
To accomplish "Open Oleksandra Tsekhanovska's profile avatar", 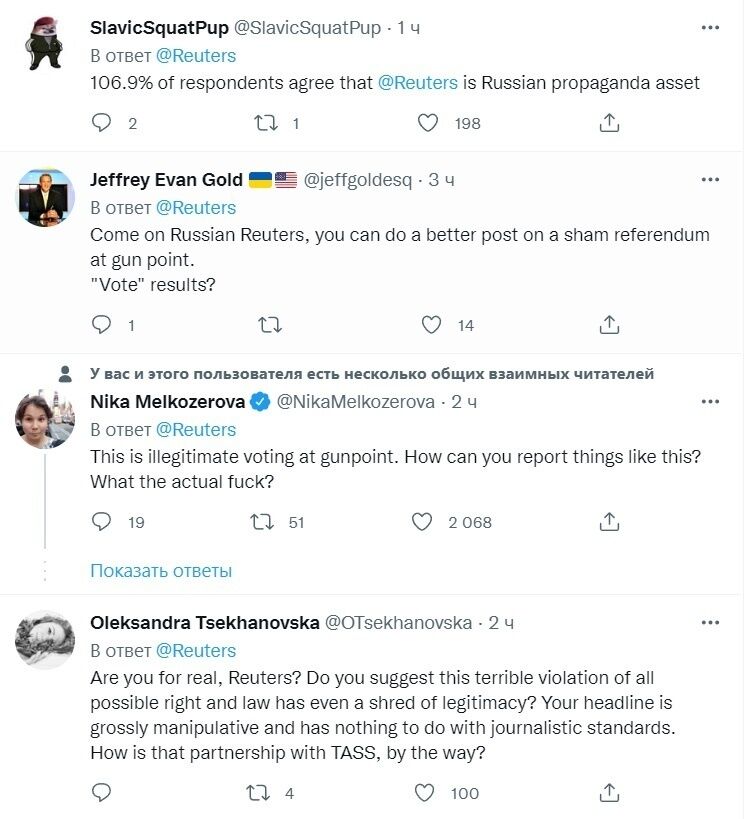I will (x=46, y=639).
